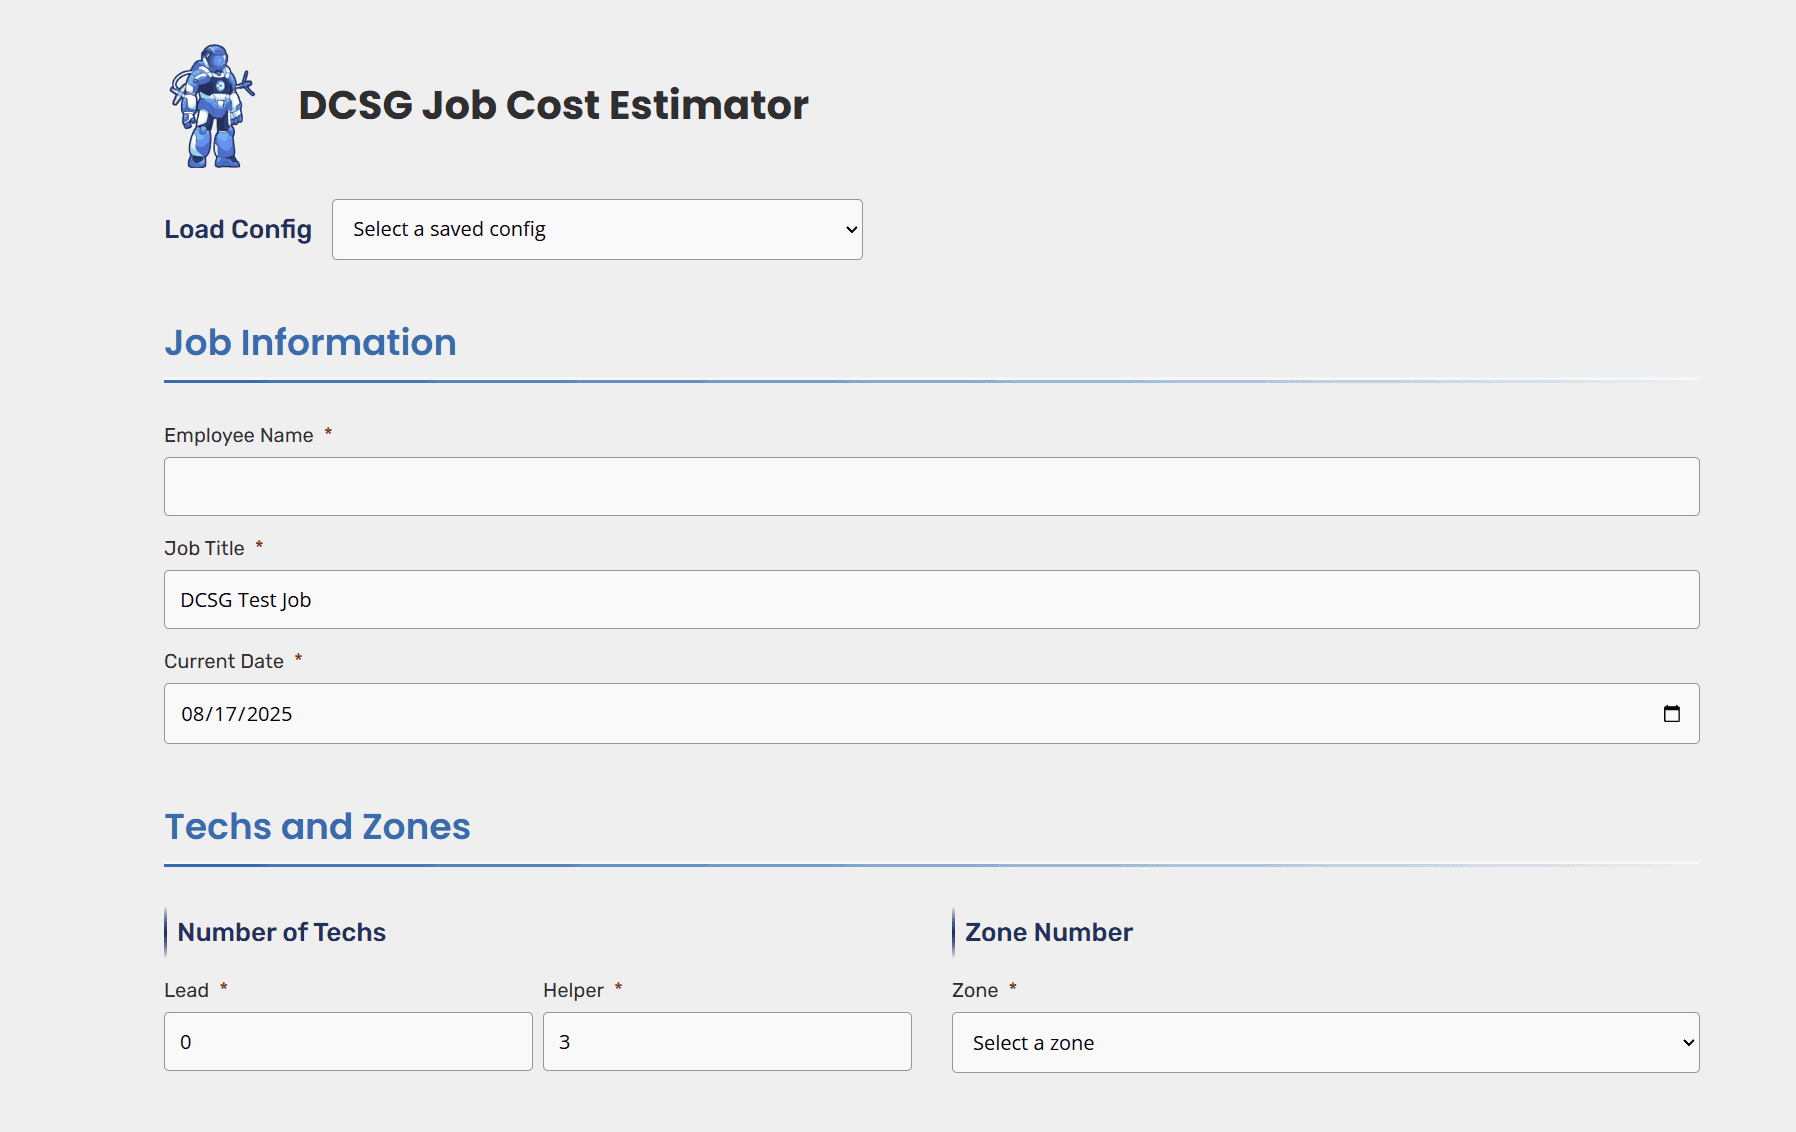Click the Load Config label
The image size is (1796, 1132).
coord(238,229)
